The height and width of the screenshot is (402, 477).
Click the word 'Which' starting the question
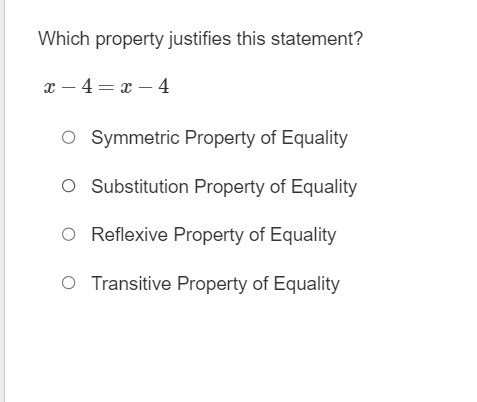64,39
